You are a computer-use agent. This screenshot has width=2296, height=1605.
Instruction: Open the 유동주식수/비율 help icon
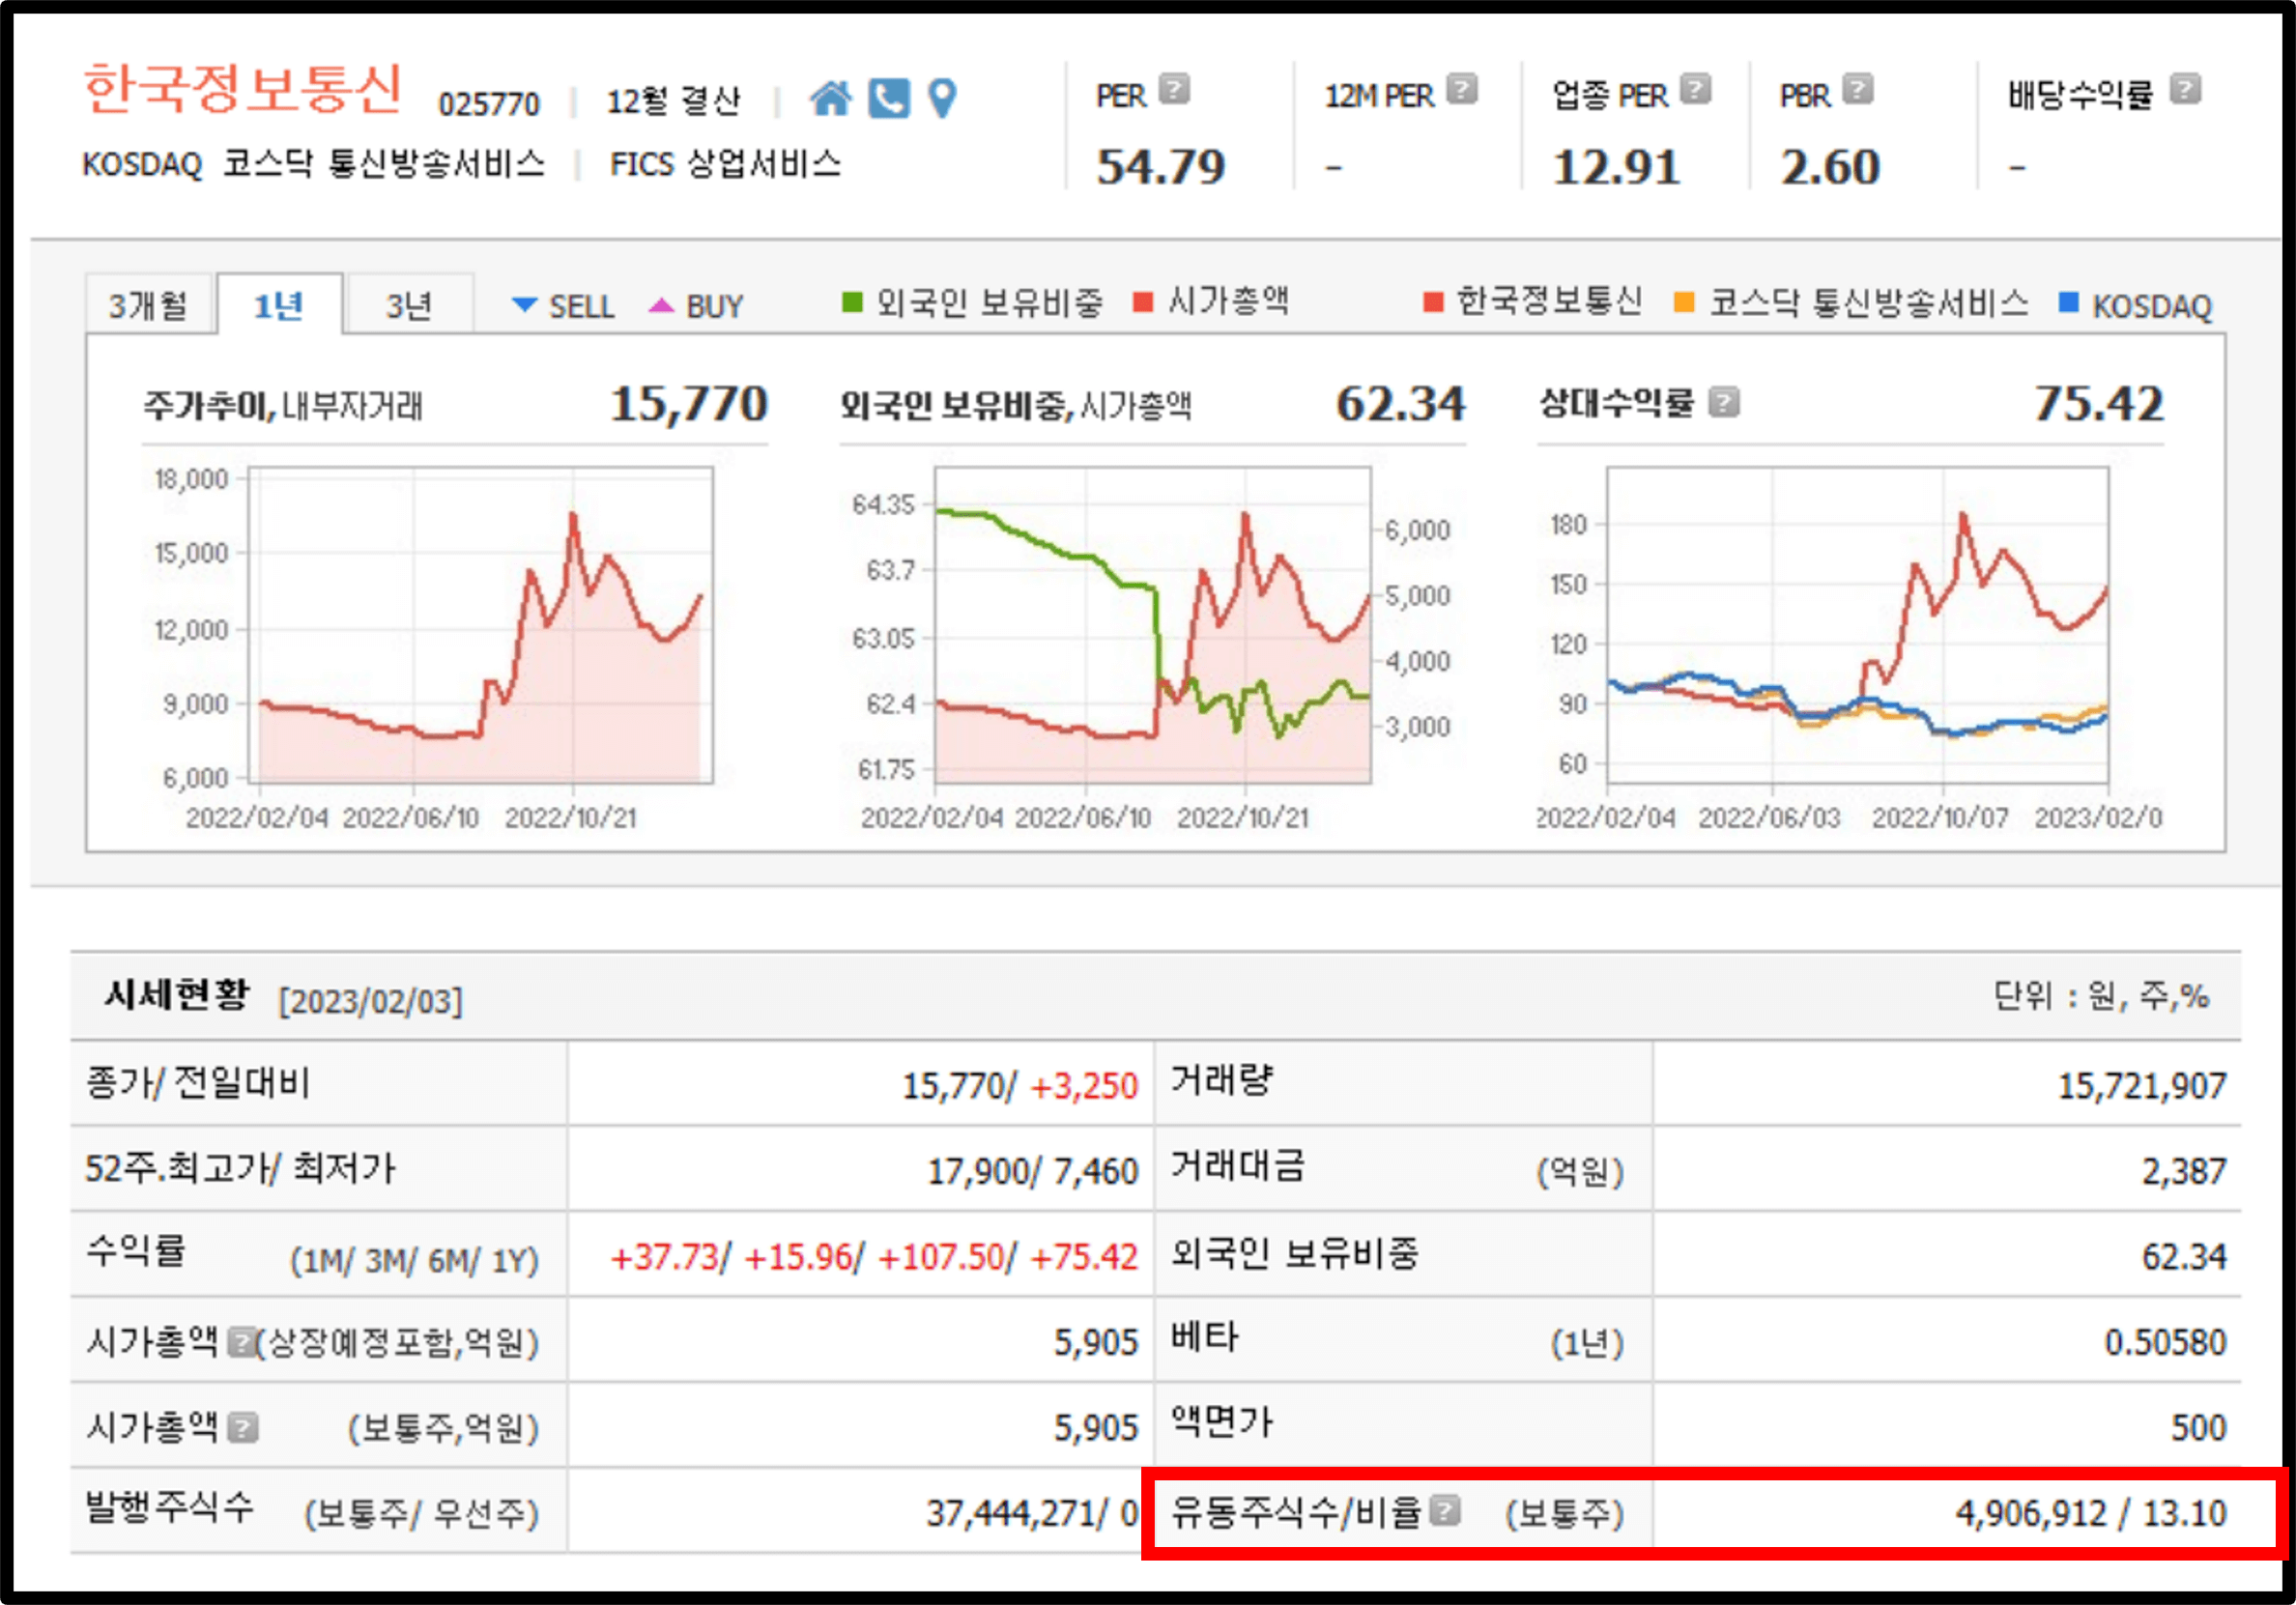click(1444, 1510)
